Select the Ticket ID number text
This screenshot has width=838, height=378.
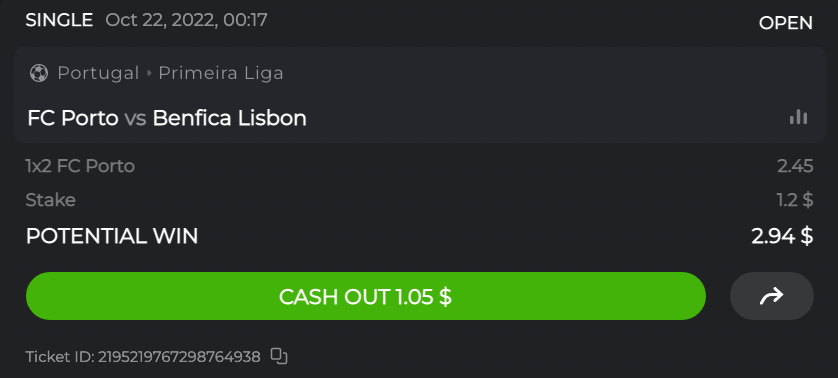[x=179, y=356]
